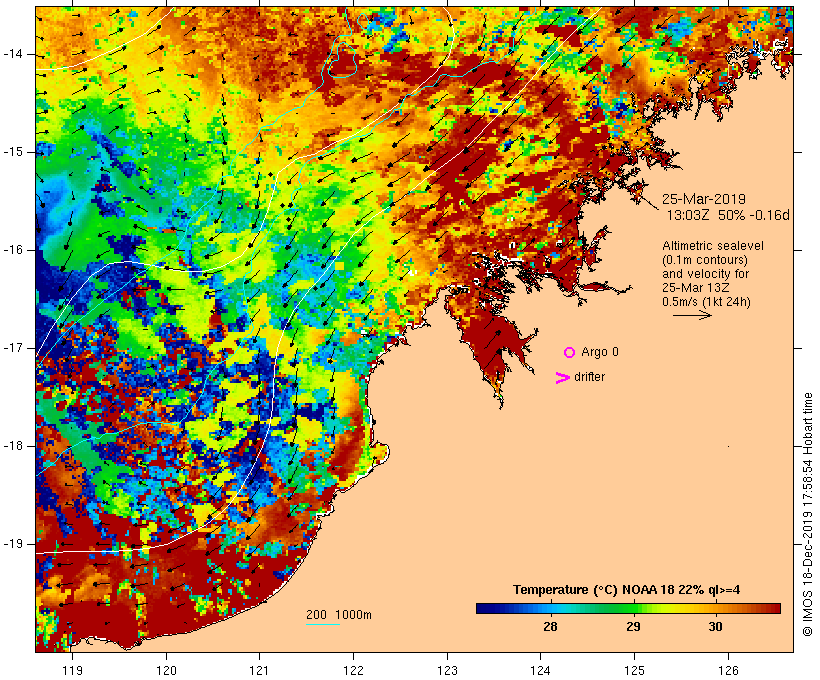Click the -17 latitude axis label

click(13, 348)
